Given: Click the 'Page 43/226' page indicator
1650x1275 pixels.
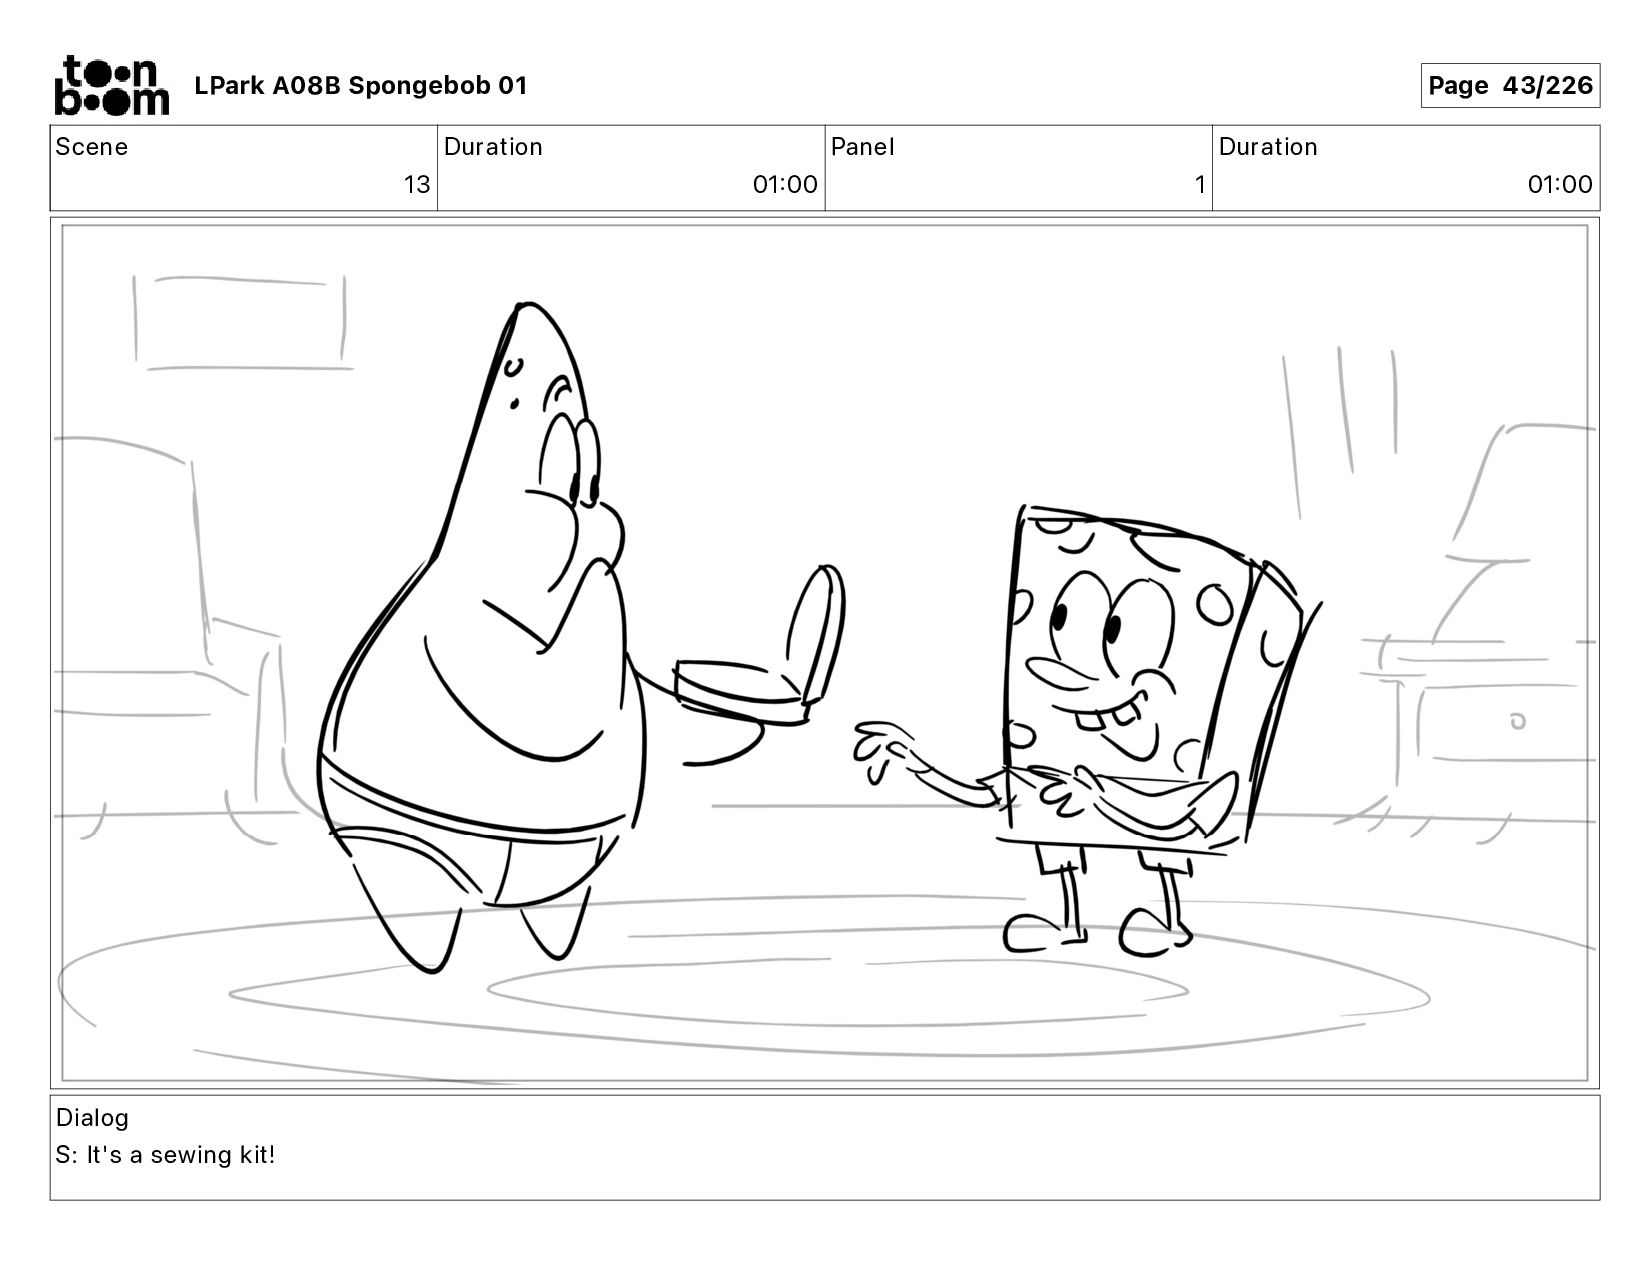Looking at the screenshot, I should click(x=1510, y=86).
